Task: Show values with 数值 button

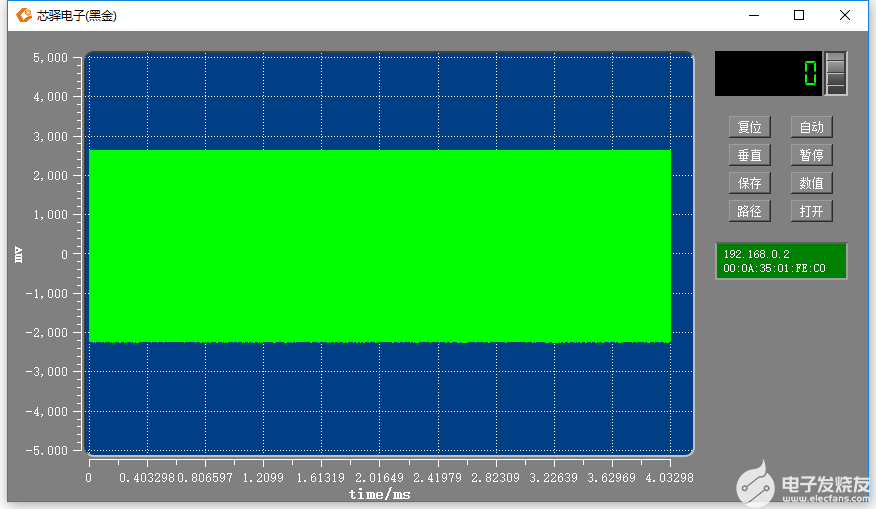Action: 811,183
